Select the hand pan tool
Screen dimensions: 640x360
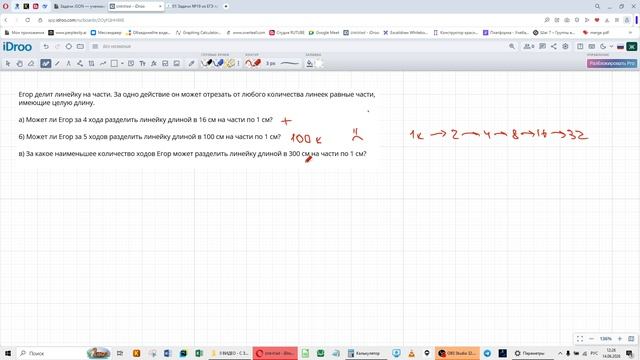tap(20, 63)
